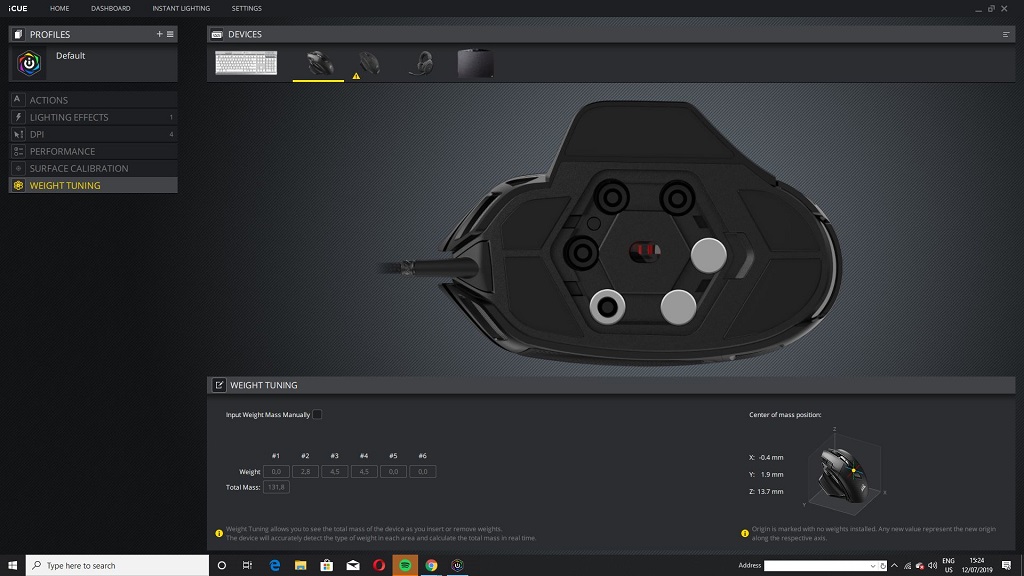
Task: Show hidden system tray icons
Action: click(x=894, y=566)
